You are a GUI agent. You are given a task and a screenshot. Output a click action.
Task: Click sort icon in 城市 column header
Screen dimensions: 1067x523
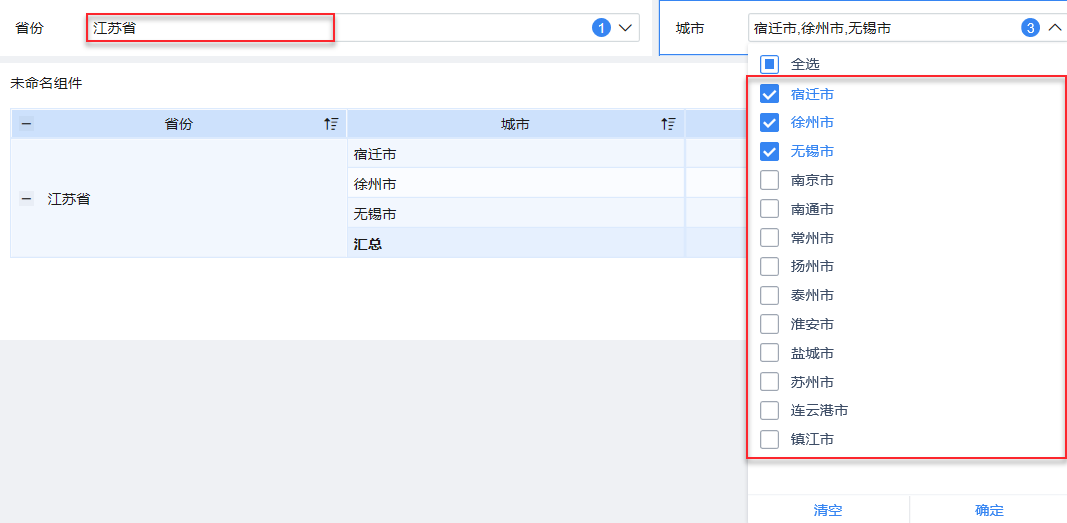pos(668,124)
